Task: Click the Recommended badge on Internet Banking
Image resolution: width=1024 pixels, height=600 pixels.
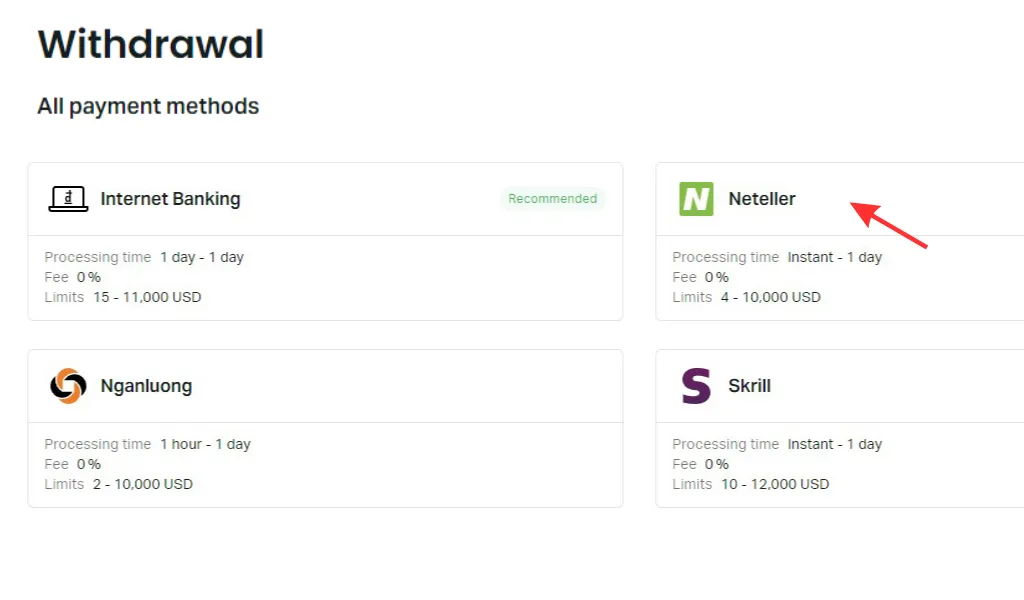Action: [x=553, y=198]
